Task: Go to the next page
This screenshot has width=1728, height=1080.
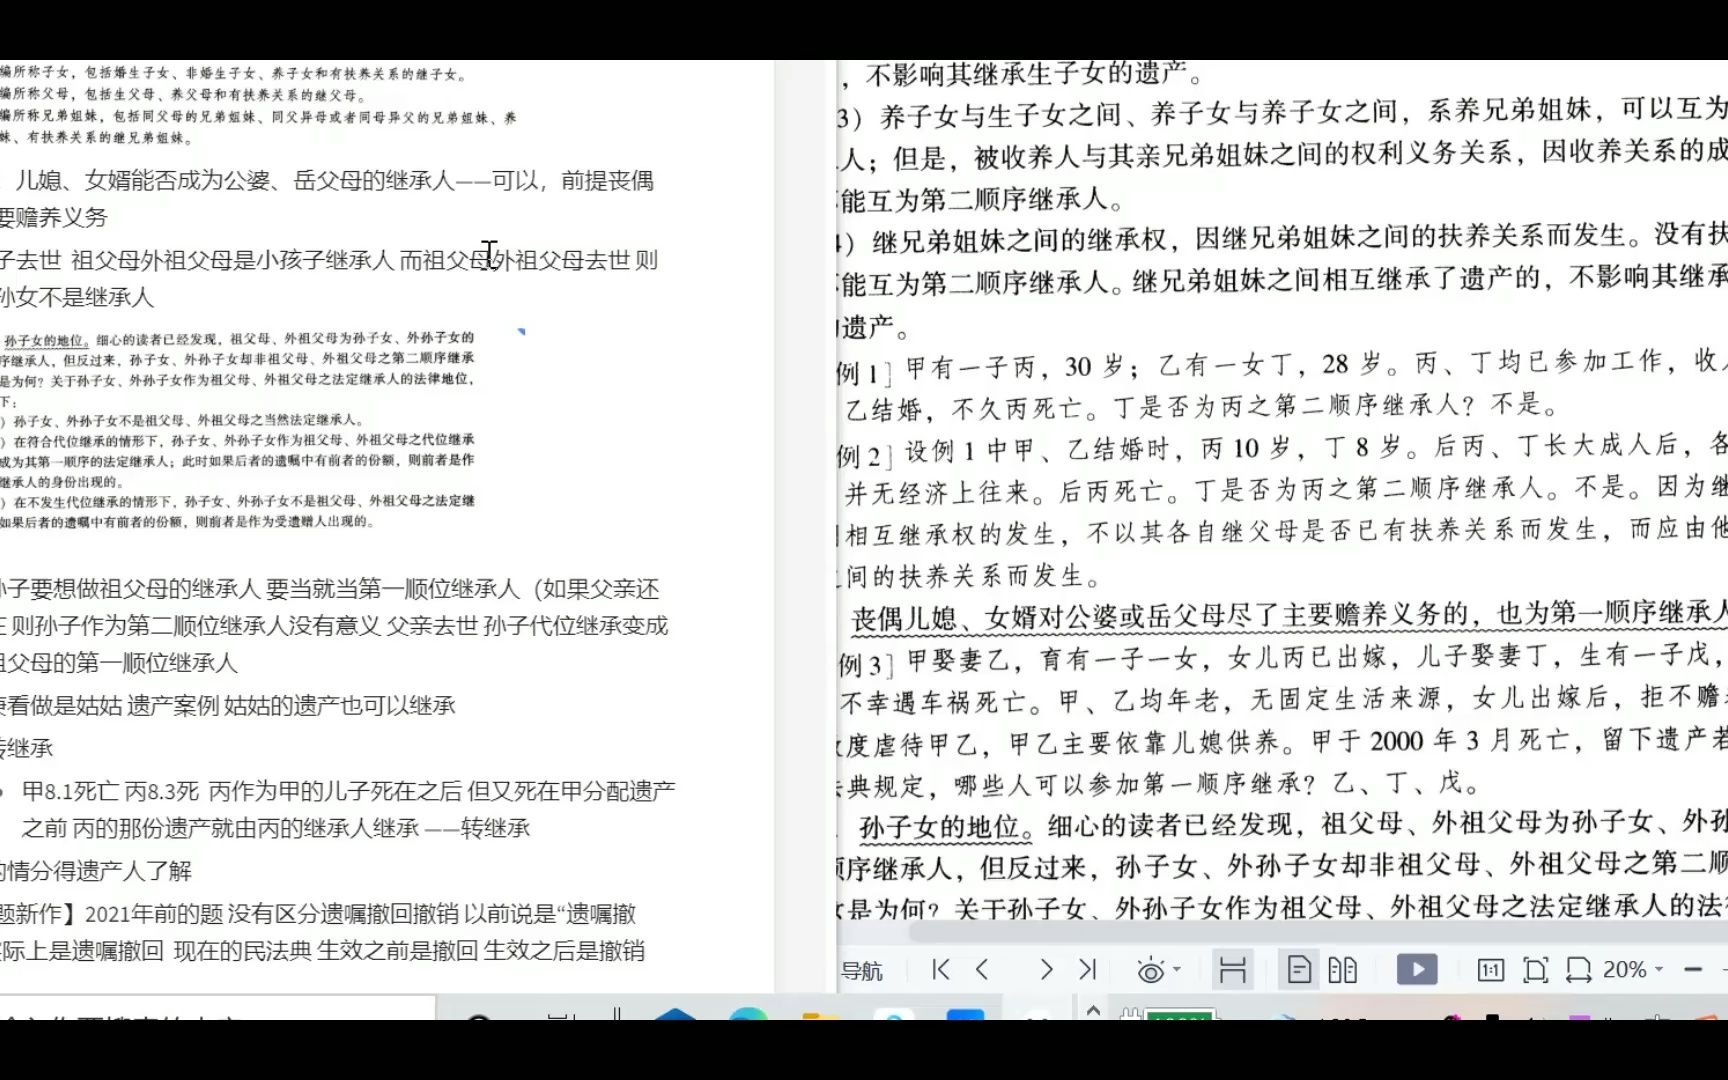Action: coord(1046,969)
